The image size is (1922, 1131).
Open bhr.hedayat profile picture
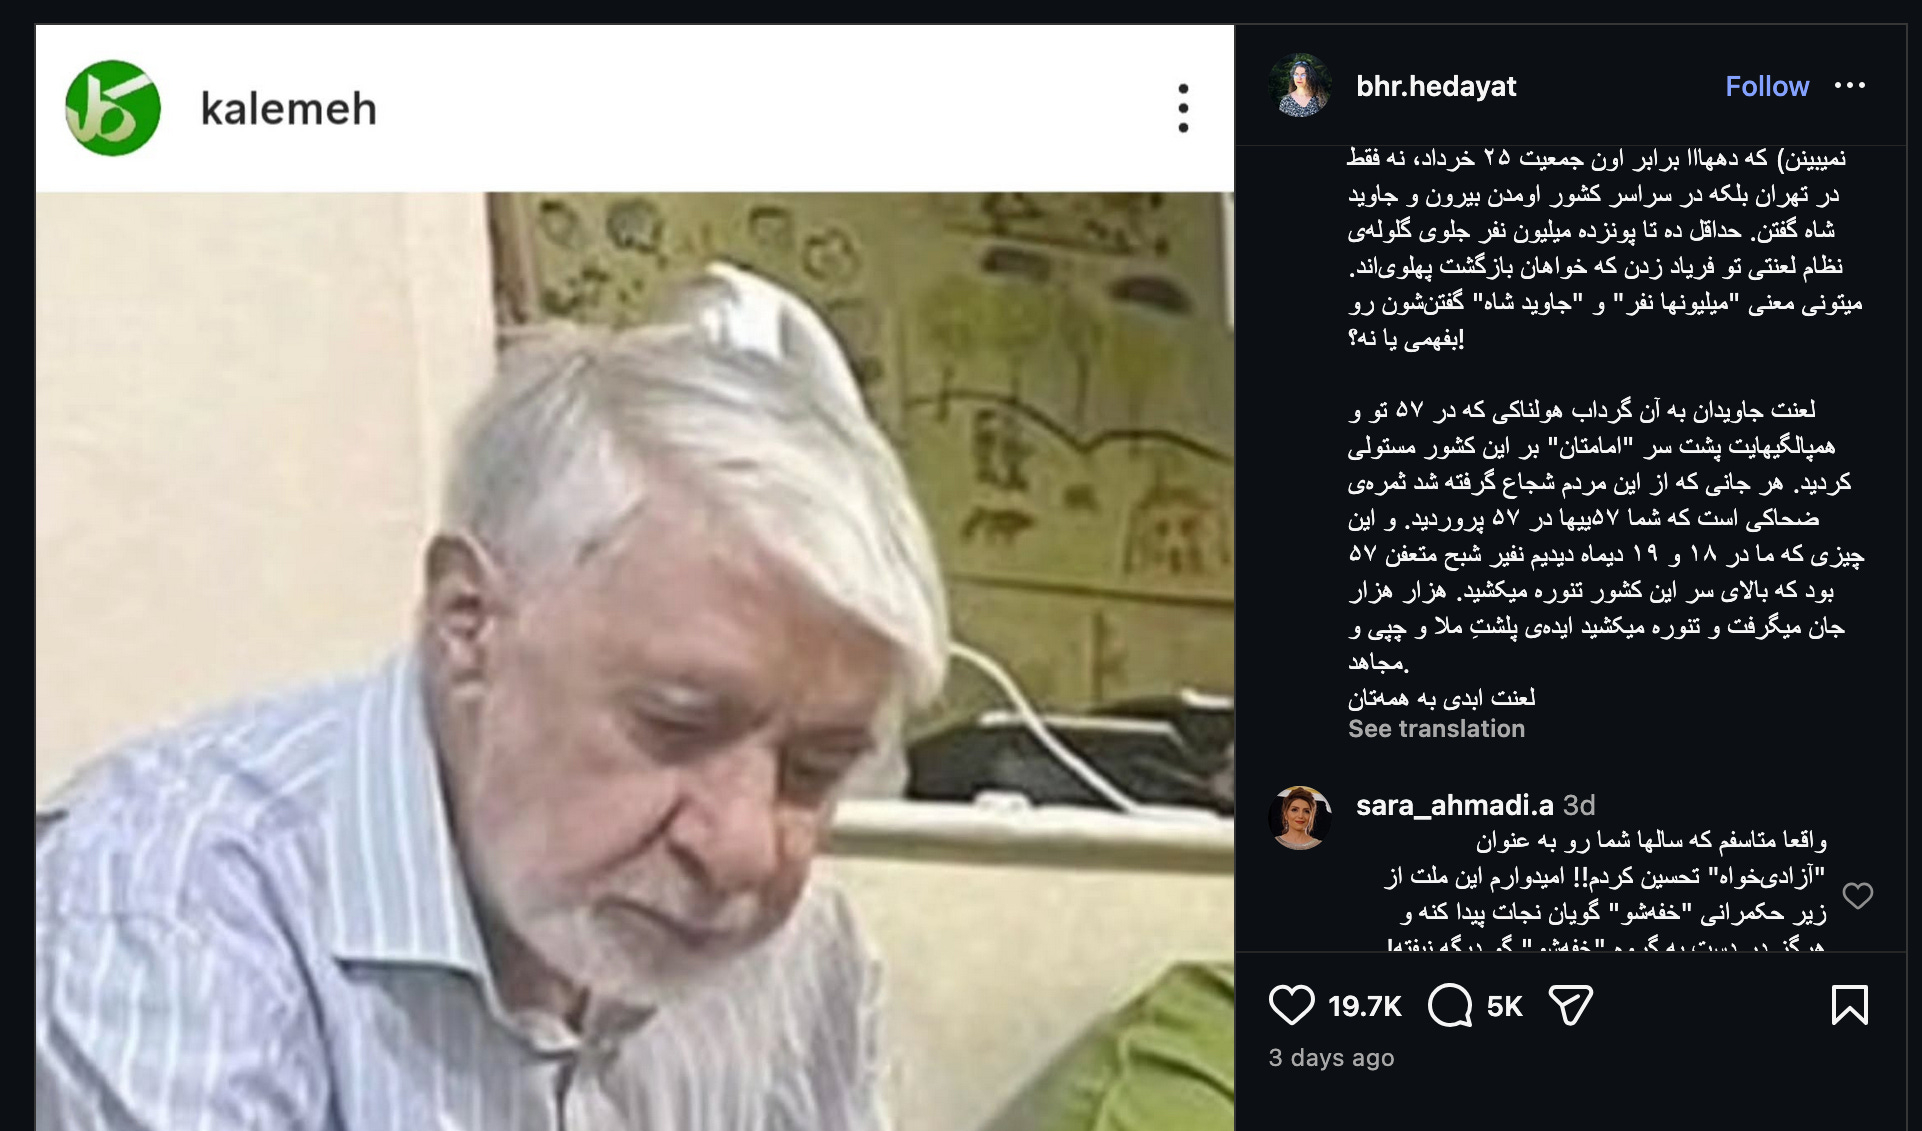click(1300, 86)
